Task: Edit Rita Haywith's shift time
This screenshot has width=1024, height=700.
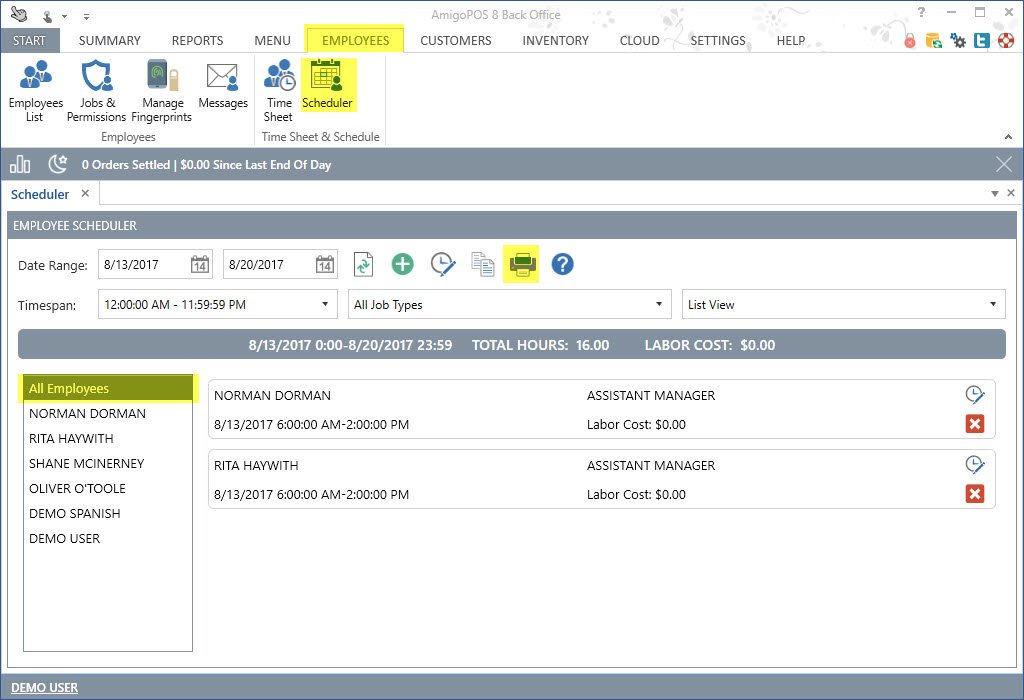Action: [975, 465]
